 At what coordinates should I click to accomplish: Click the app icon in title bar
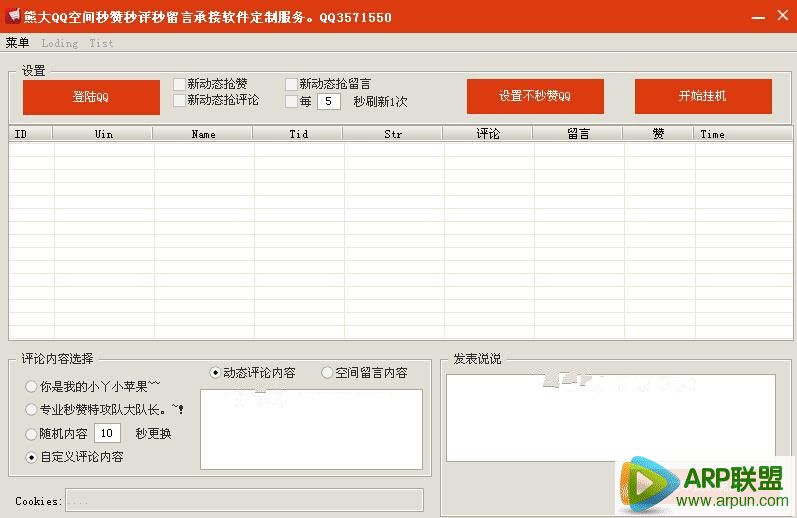12,16
